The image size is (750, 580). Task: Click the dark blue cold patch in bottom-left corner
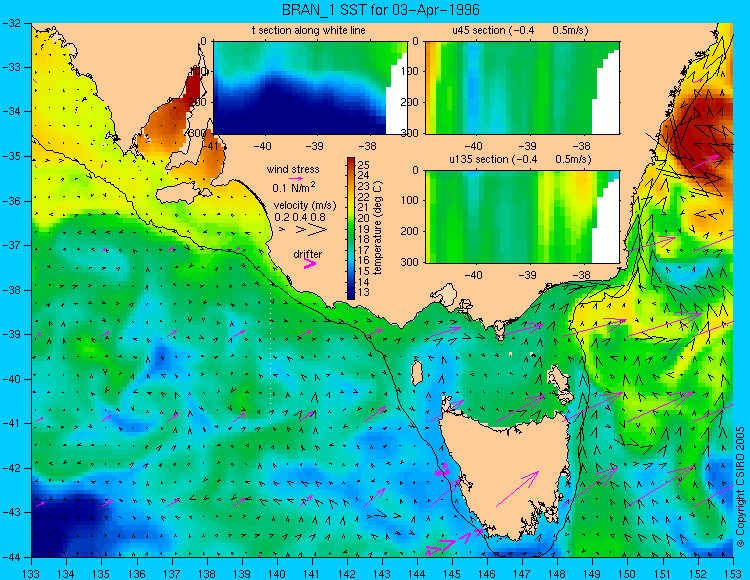[x=65, y=526]
